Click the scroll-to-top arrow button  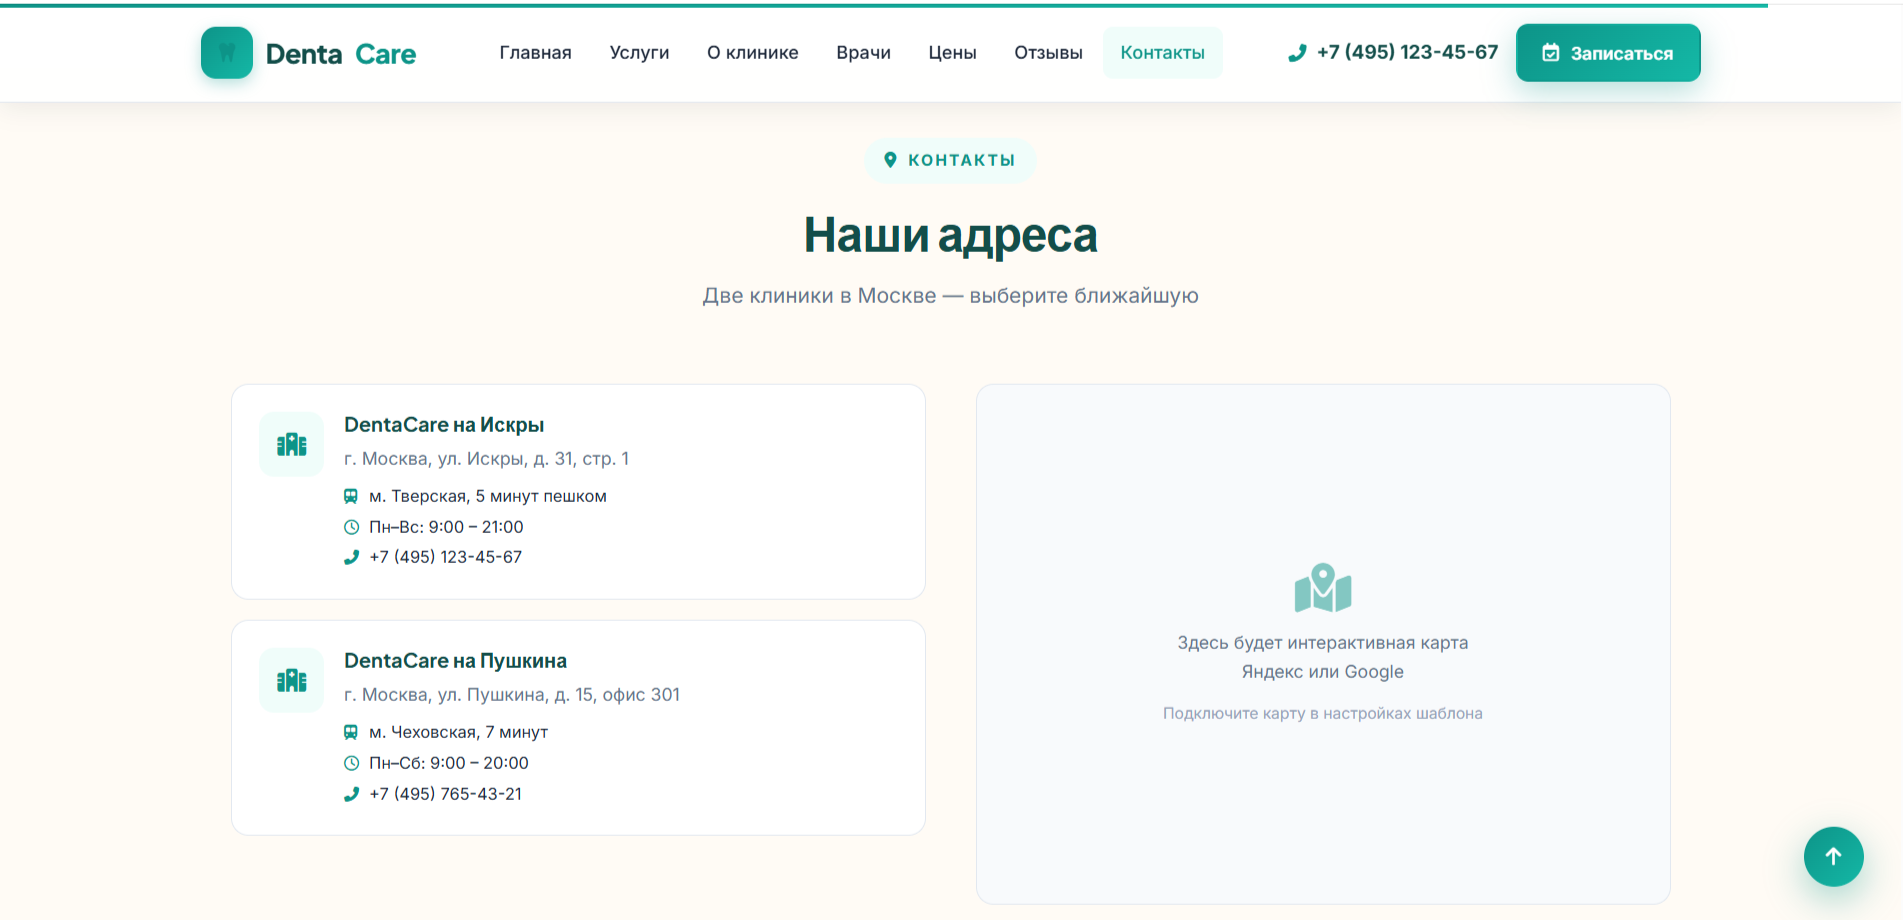(1833, 856)
